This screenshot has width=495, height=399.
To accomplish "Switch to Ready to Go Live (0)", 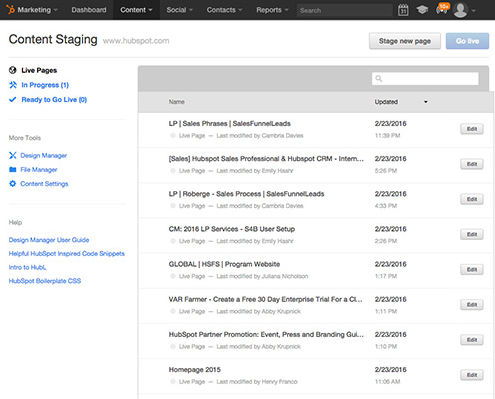I will coord(54,99).
